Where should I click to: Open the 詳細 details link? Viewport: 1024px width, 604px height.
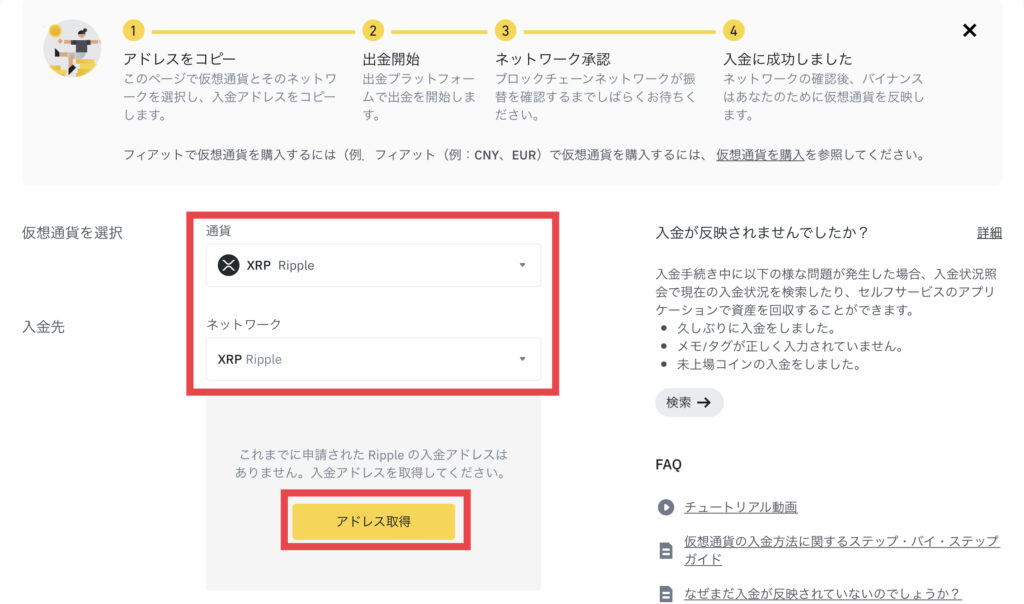(x=989, y=233)
